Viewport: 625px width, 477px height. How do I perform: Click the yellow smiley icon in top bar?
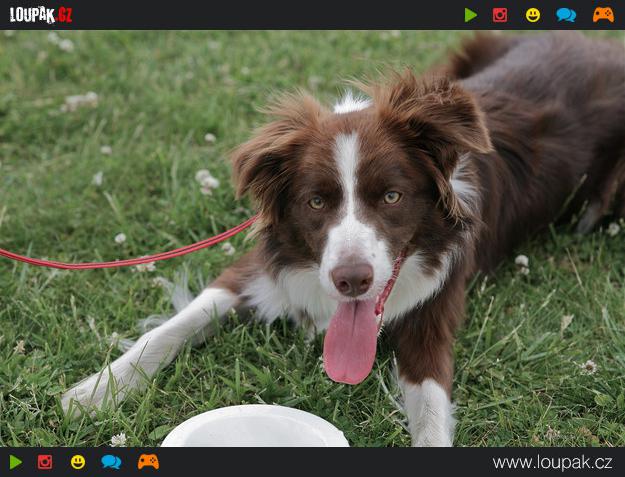(x=533, y=15)
